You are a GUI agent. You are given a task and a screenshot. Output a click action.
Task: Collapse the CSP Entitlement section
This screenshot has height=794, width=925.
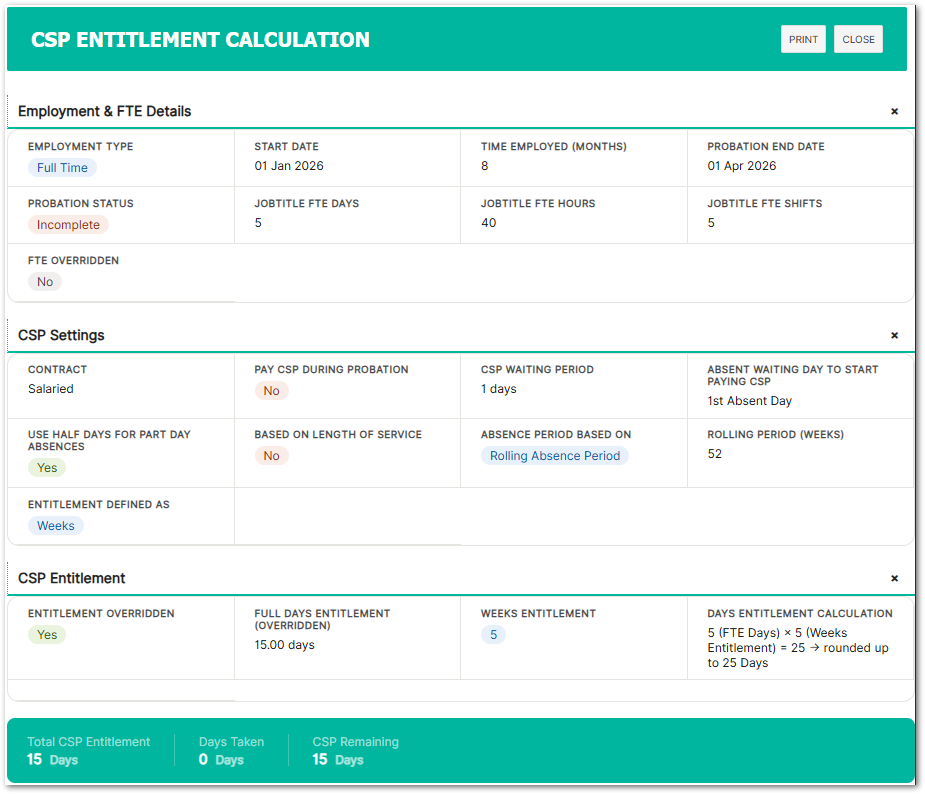coord(894,579)
